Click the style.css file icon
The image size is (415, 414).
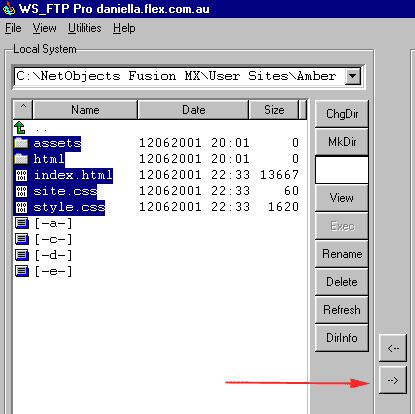tap(21, 207)
